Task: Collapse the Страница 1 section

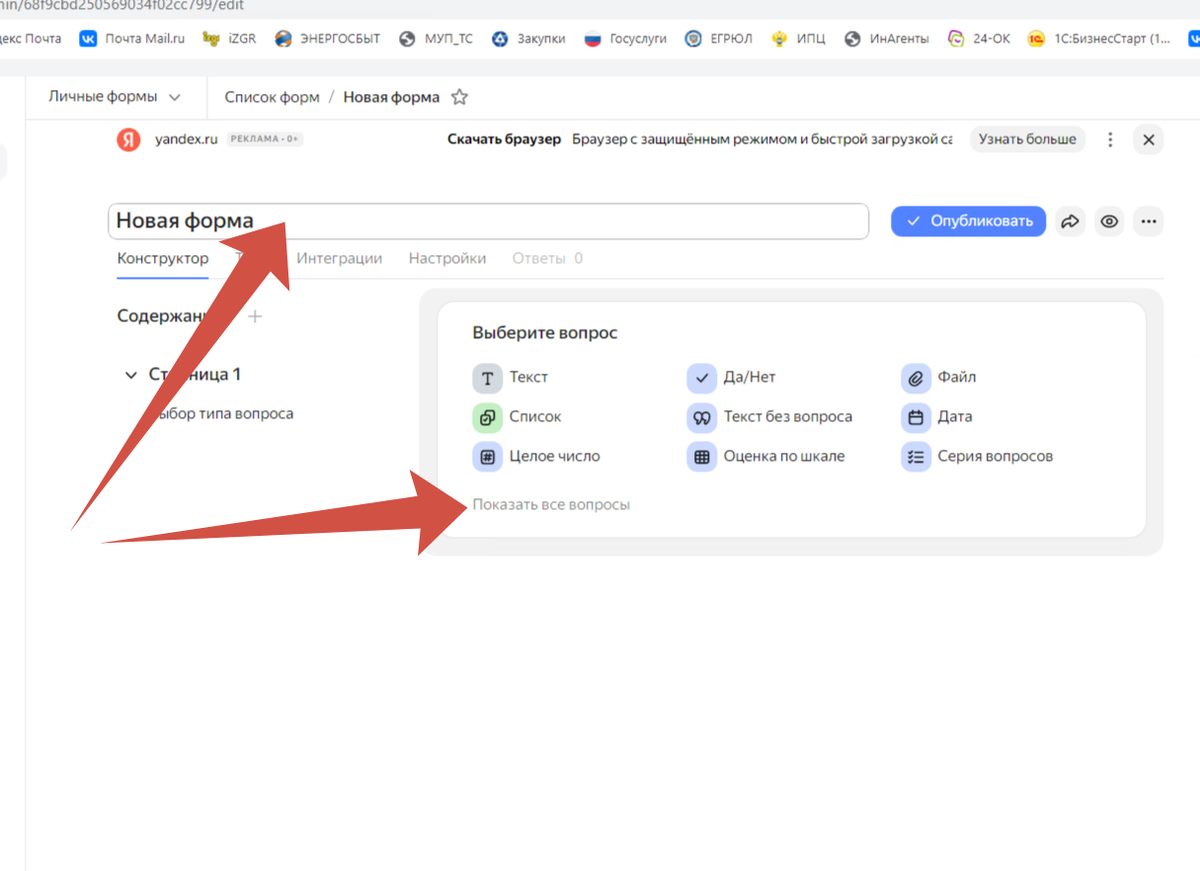Action: point(130,375)
